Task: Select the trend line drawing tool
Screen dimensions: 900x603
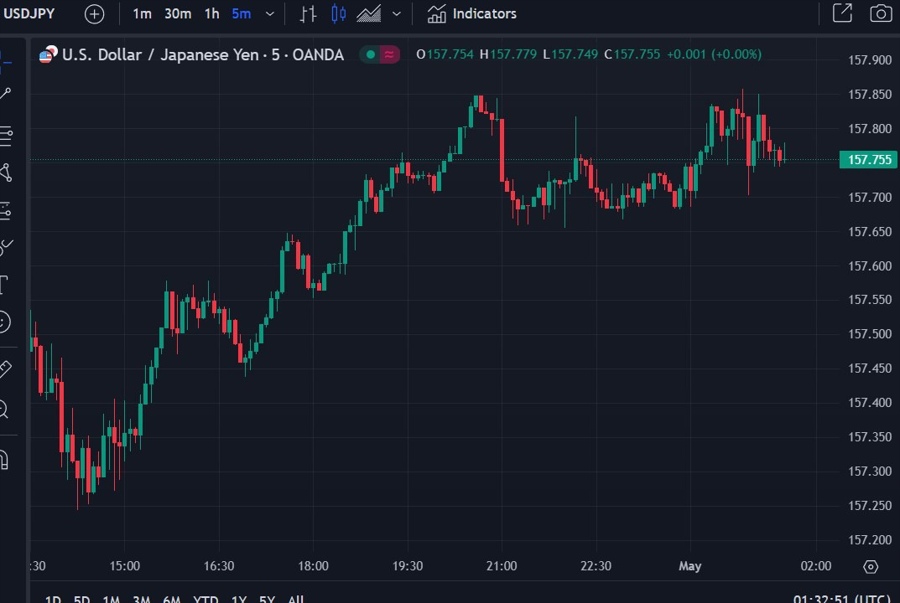Action: [6, 94]
